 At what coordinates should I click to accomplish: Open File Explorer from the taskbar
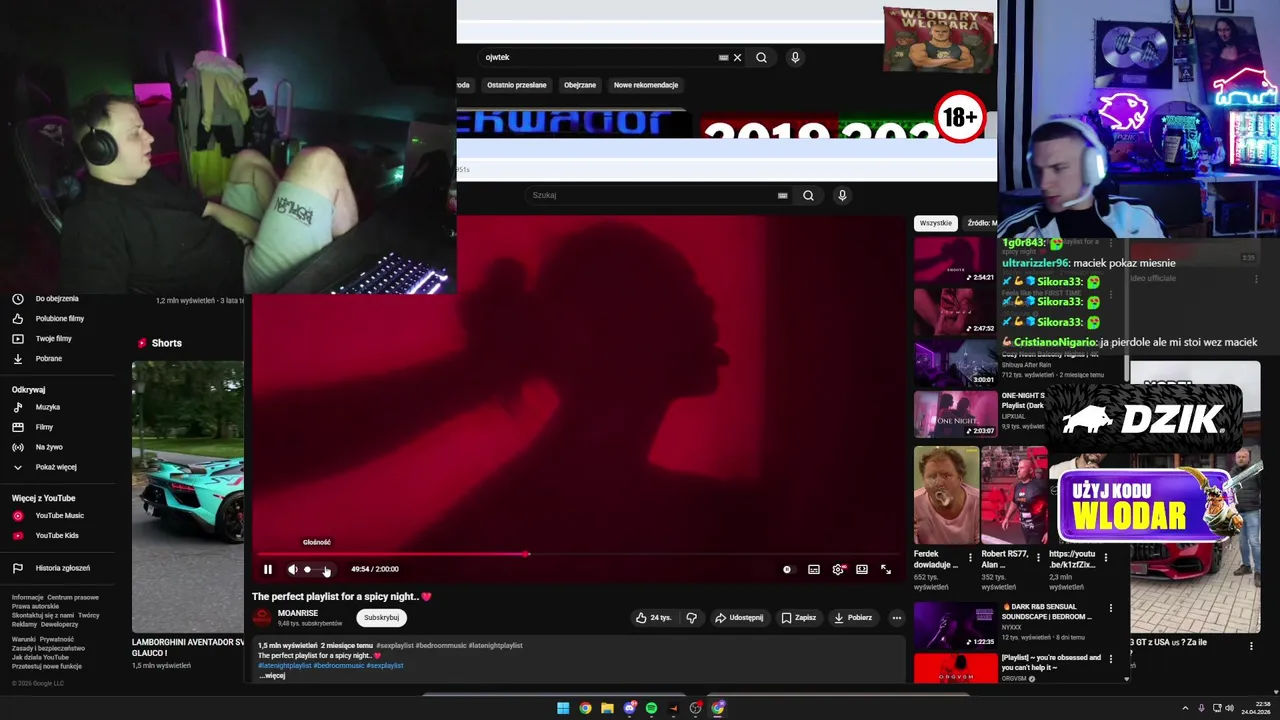pos(607,708)
